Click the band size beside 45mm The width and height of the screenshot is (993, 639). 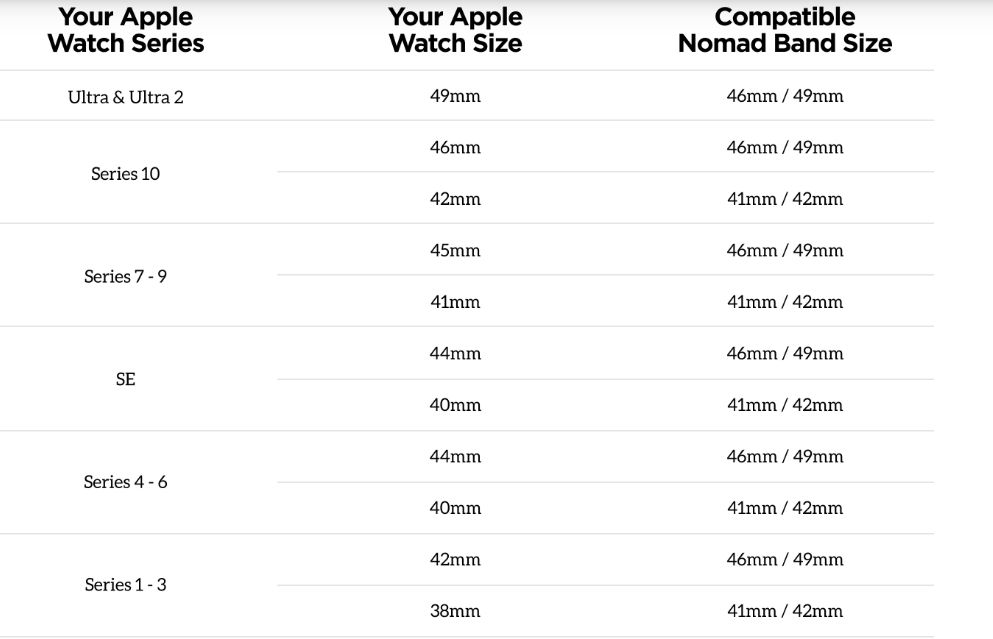click(785, 251)
